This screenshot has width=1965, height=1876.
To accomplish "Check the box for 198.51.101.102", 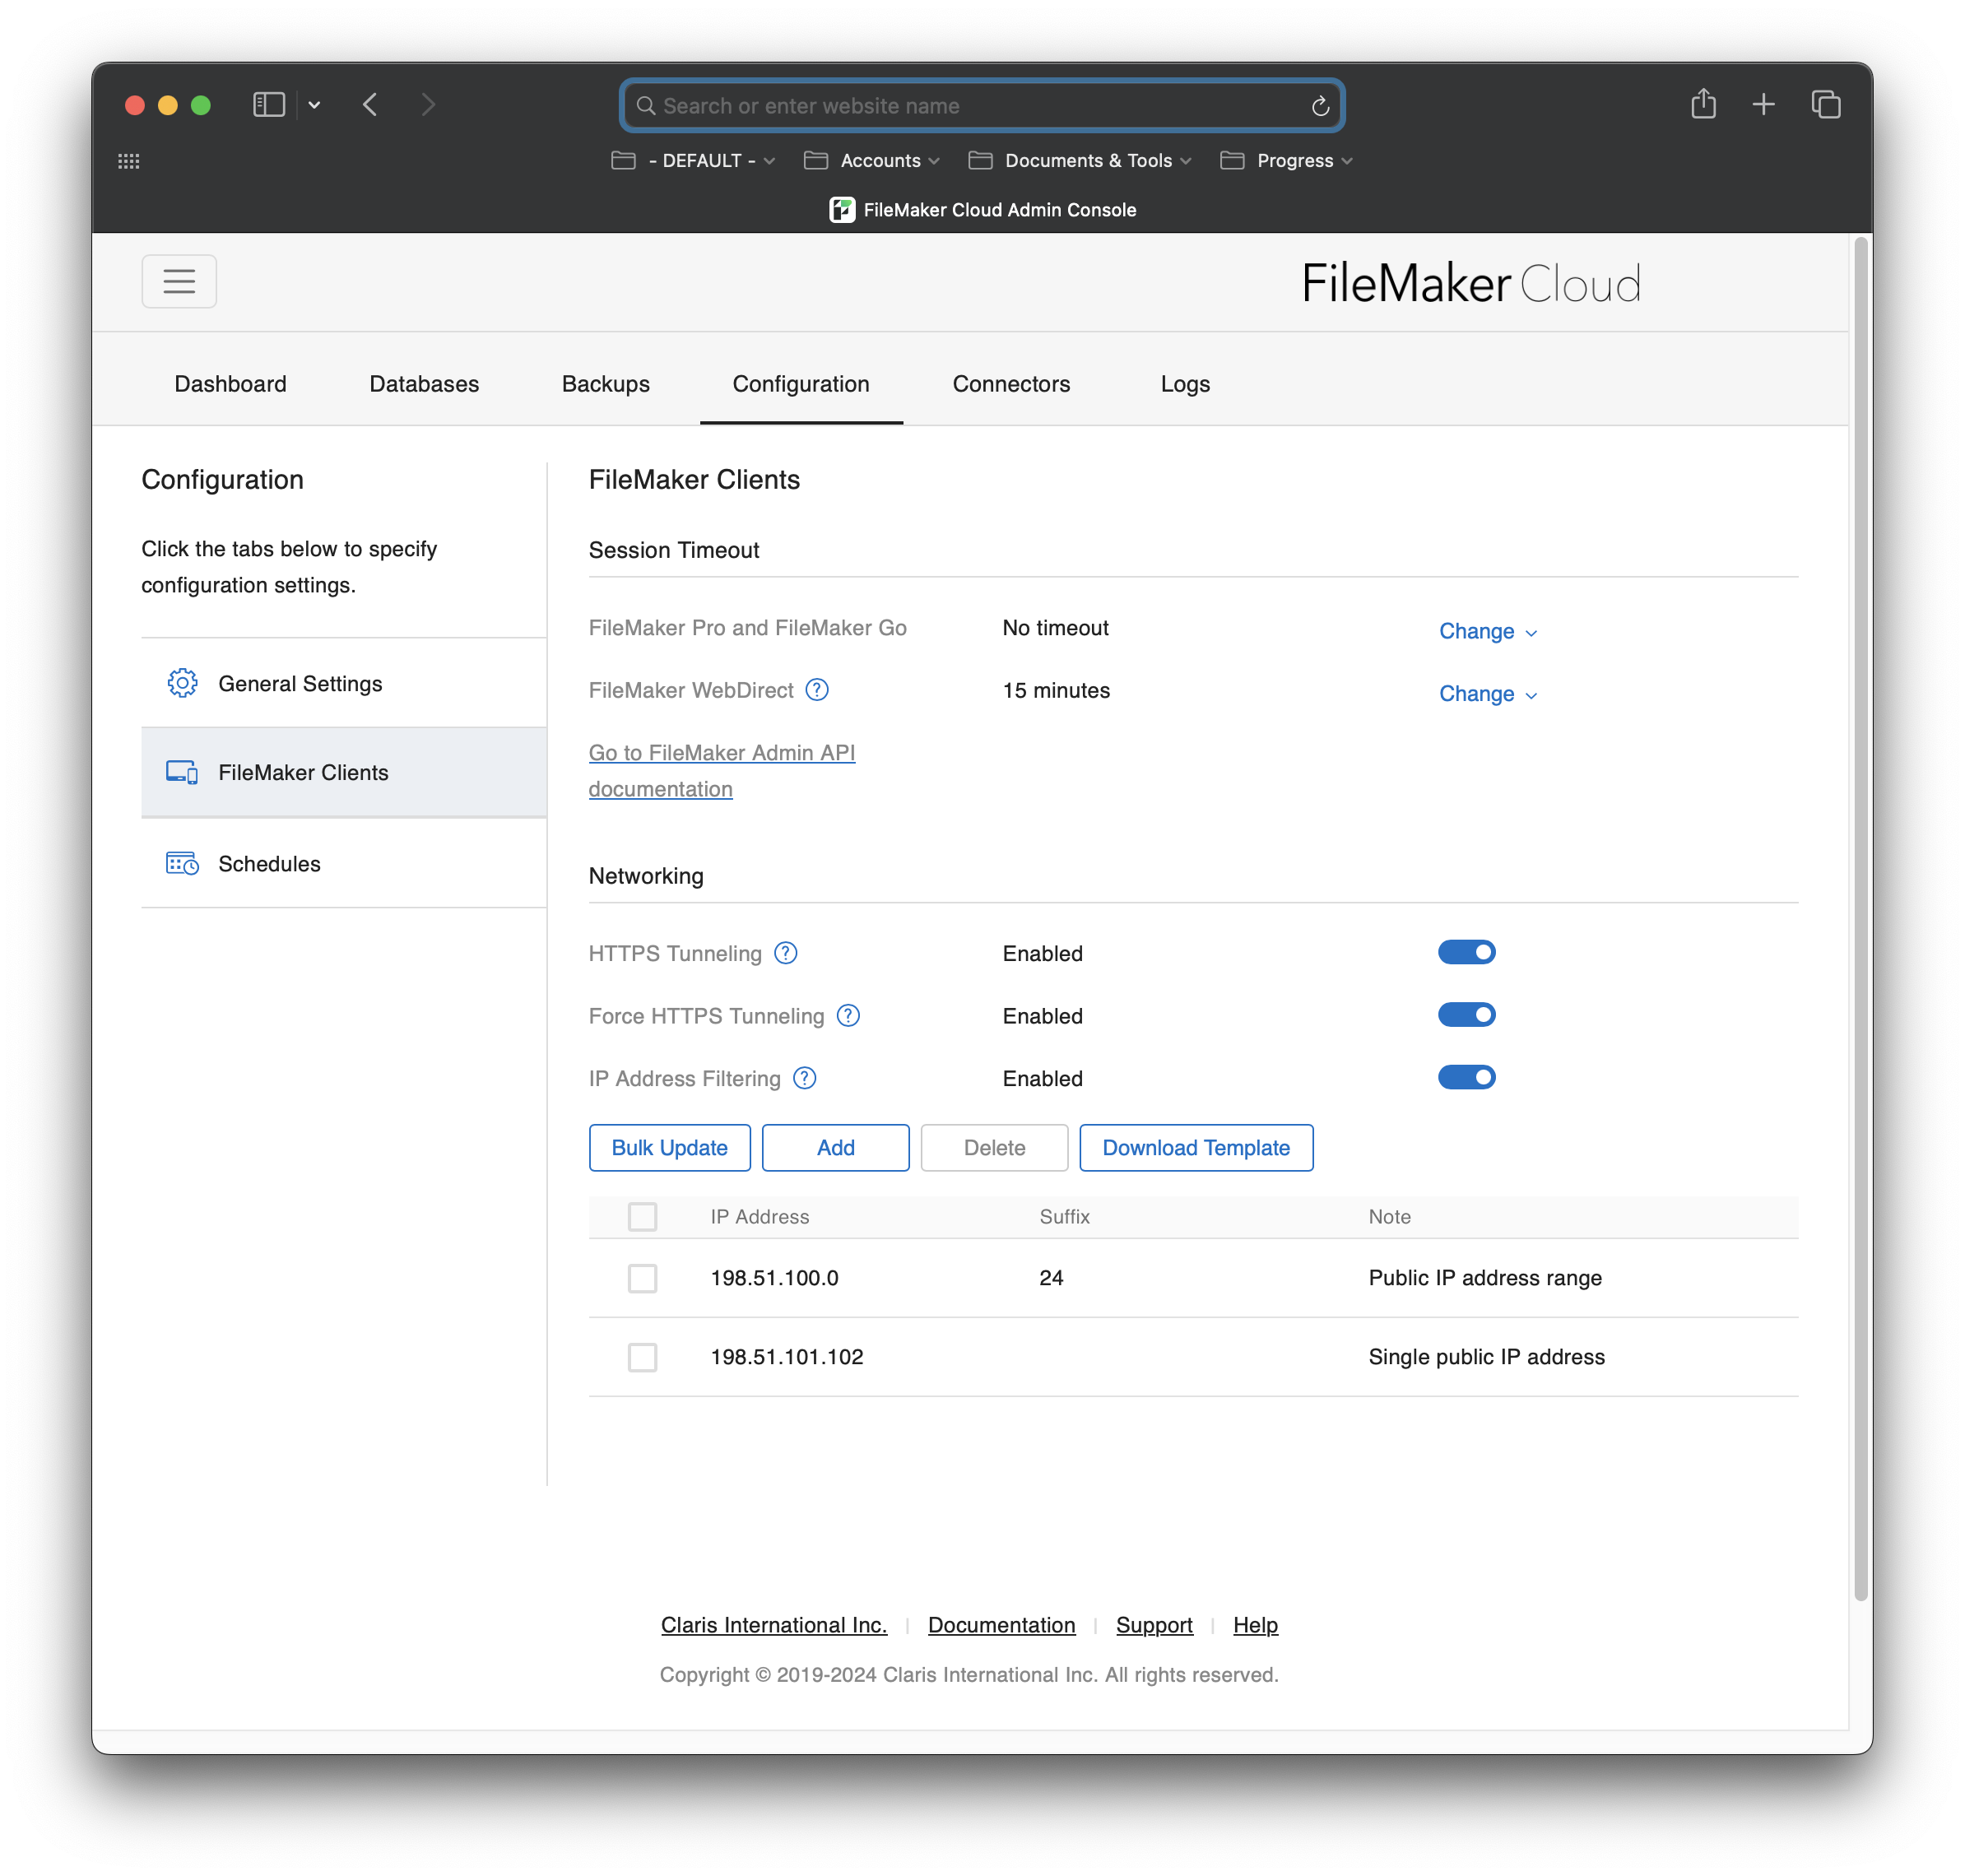I will pyautogui.click(x=642, y=1357).
